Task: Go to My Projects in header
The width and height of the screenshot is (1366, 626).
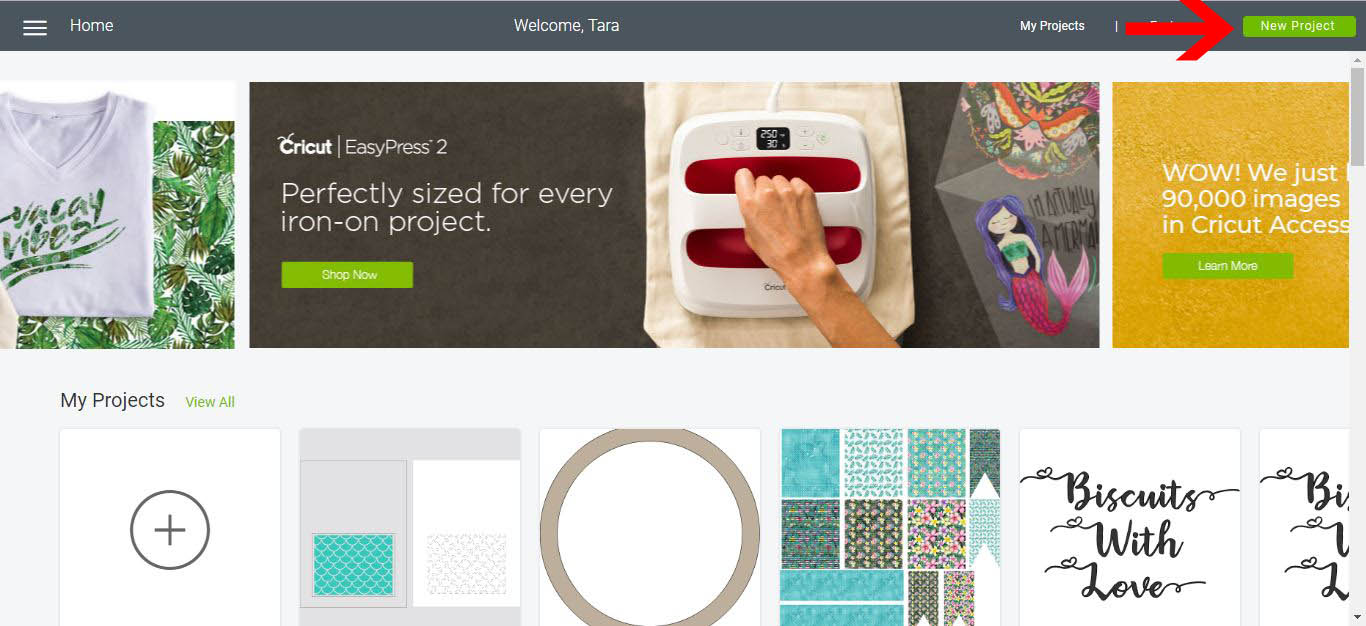Action: coord(1052,26)
